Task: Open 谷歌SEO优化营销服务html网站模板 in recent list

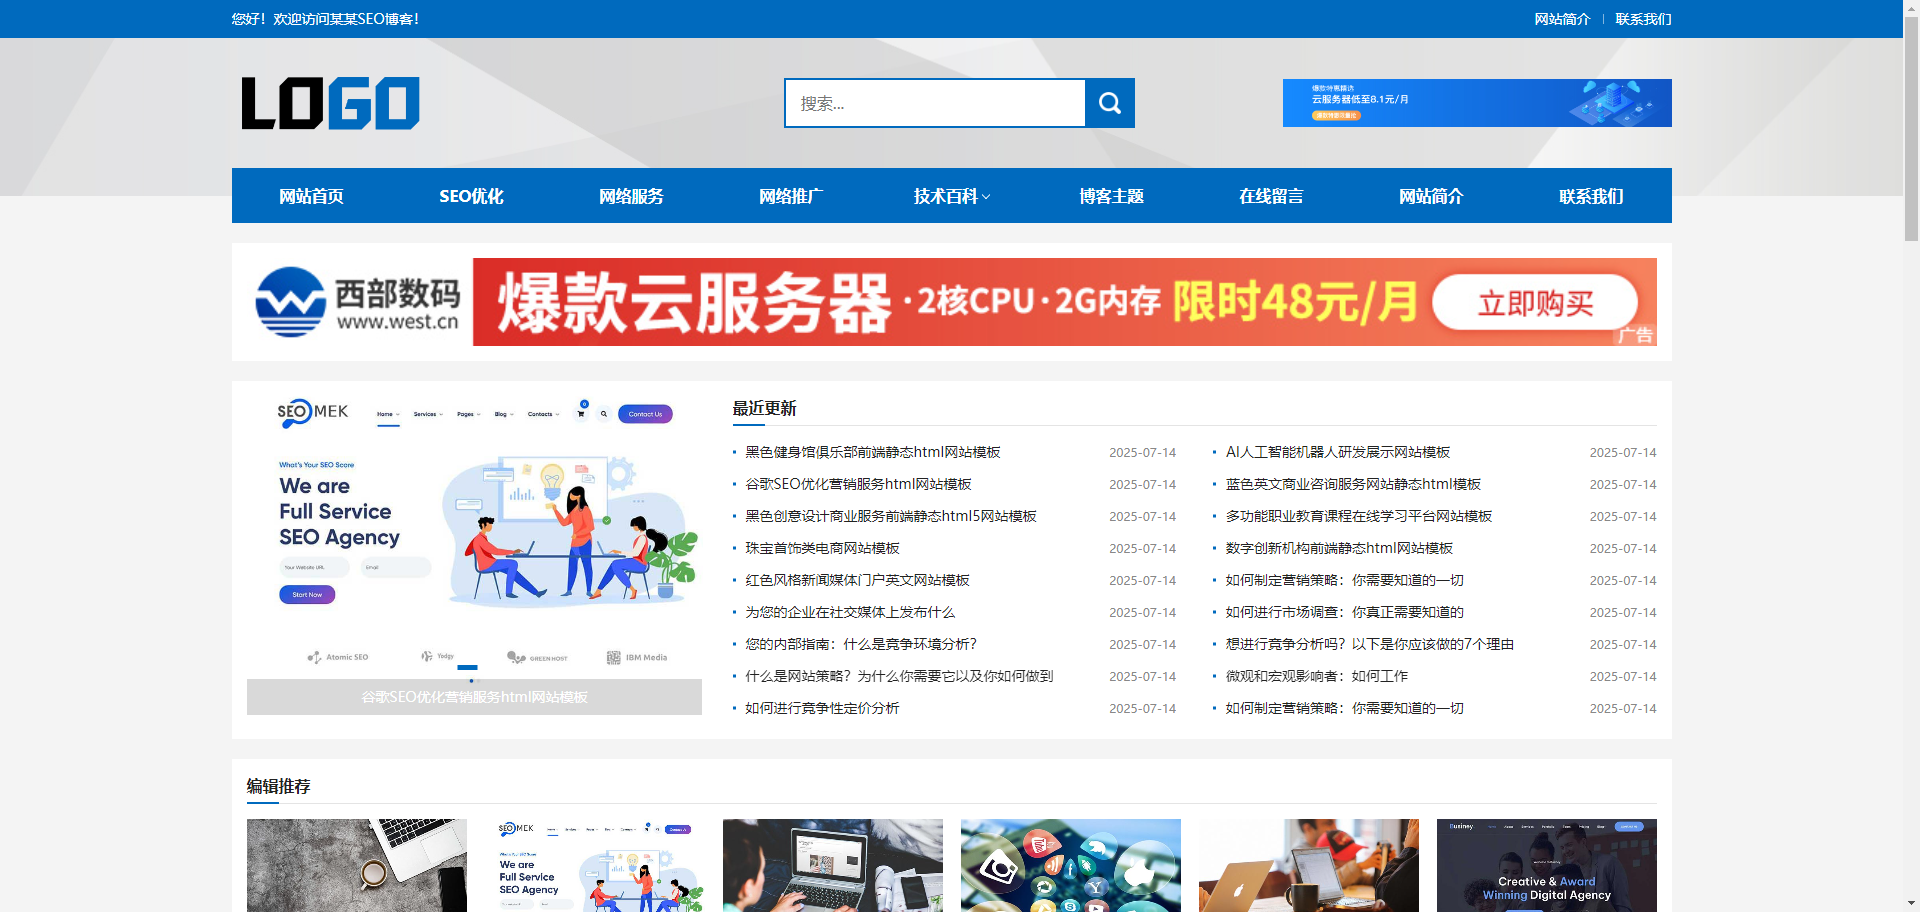Action: [x=858, y=484]
